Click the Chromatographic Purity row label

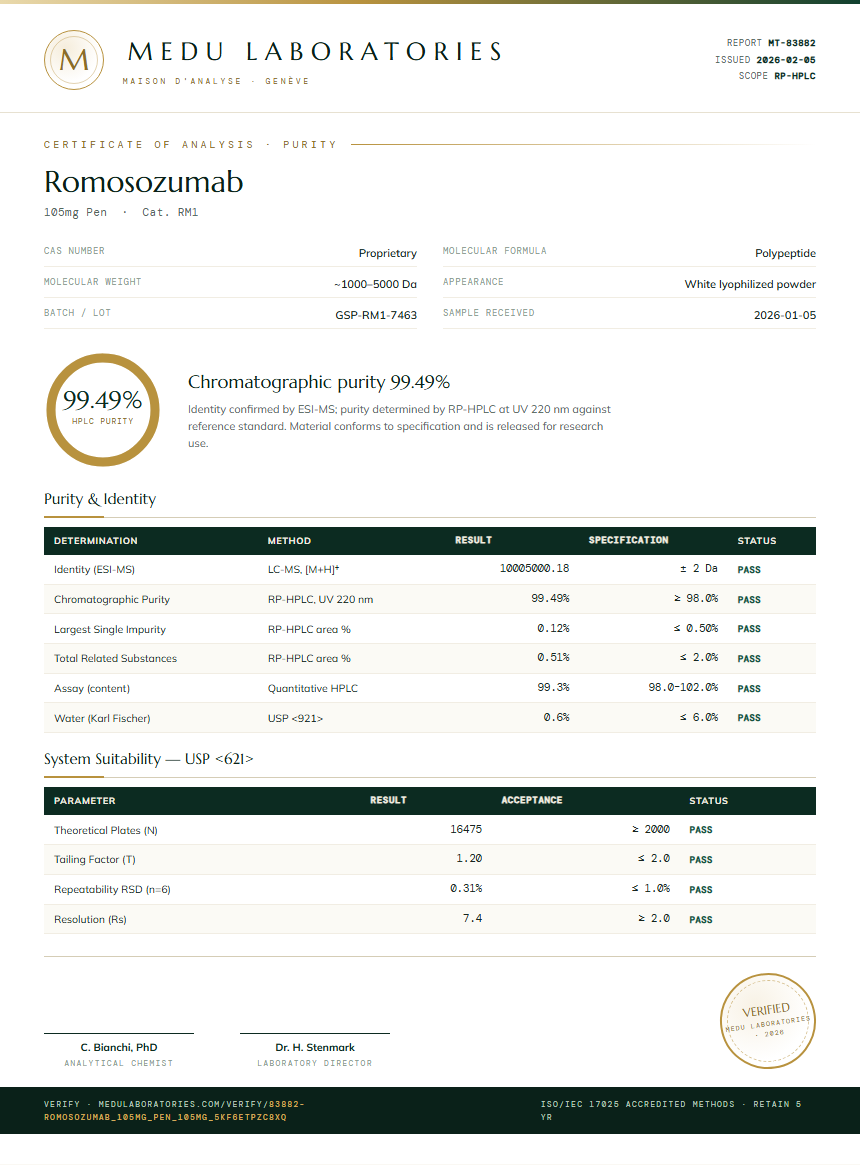coord(112,600)
